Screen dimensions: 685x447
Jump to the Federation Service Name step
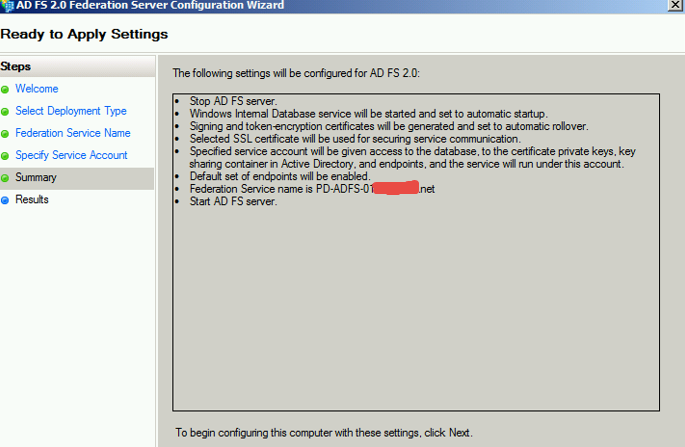pyautogui.click(x=72, y=133)
